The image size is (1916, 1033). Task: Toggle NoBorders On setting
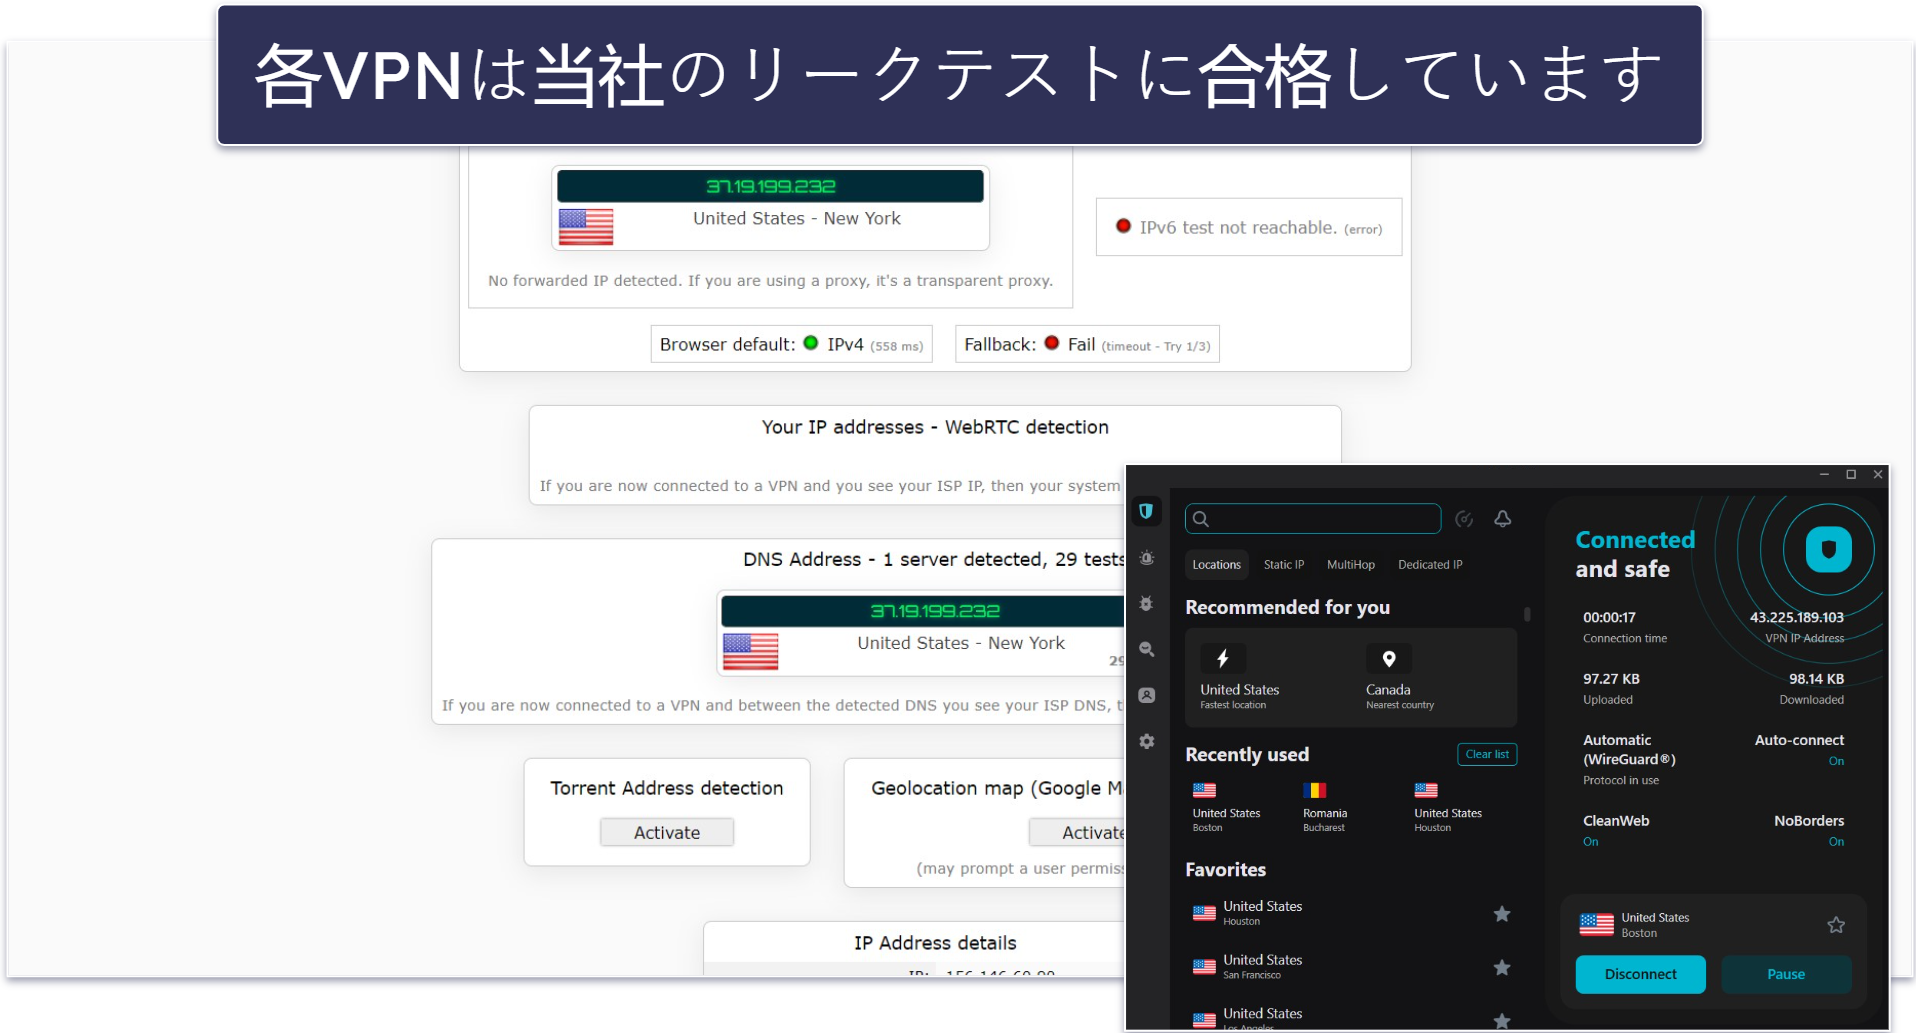[x=1836, y=842]
